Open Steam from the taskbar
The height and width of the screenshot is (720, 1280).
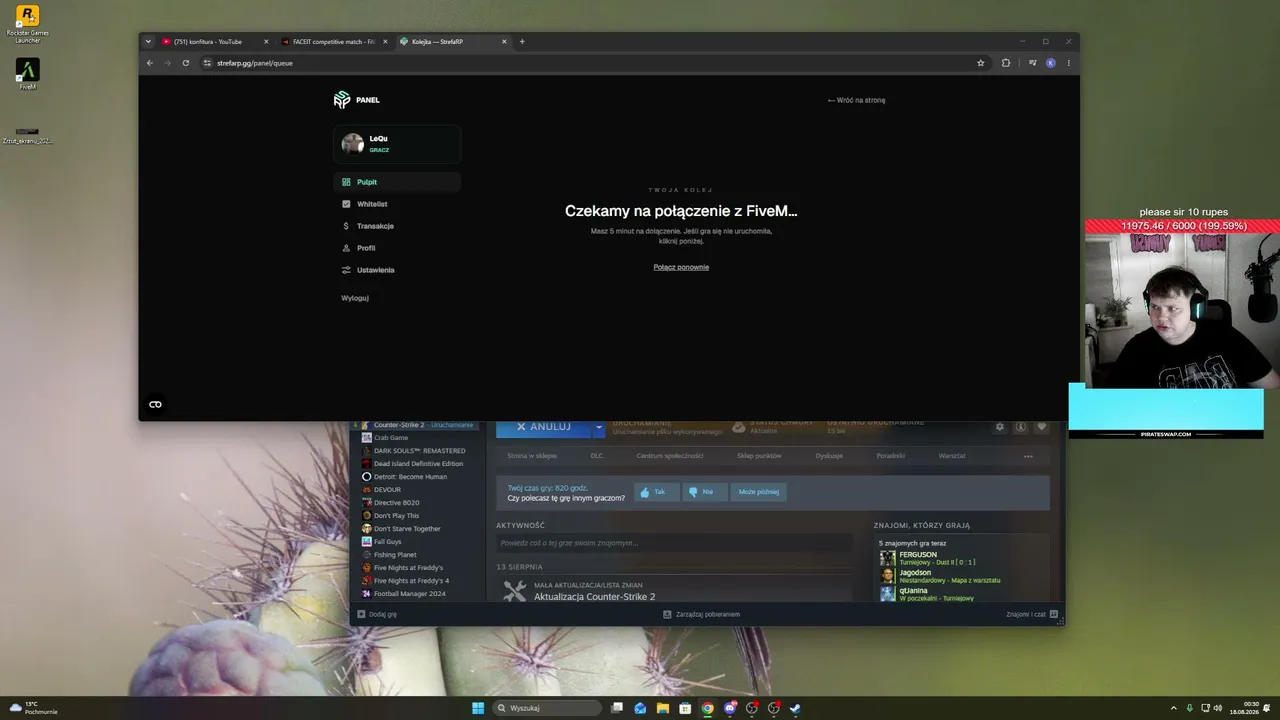[x=795, y=708]
